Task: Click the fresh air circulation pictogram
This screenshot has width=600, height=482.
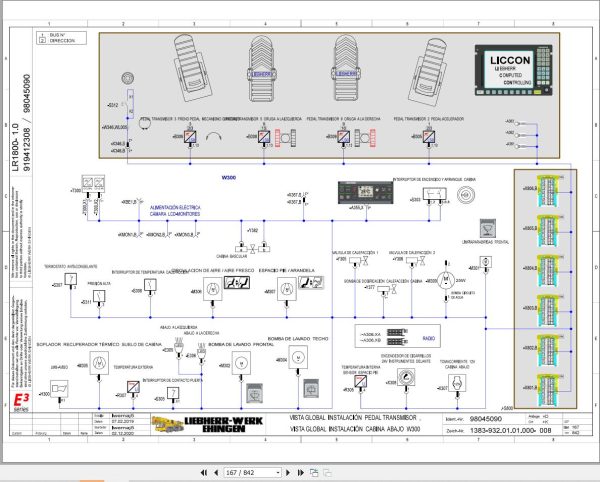Action: 237,283
